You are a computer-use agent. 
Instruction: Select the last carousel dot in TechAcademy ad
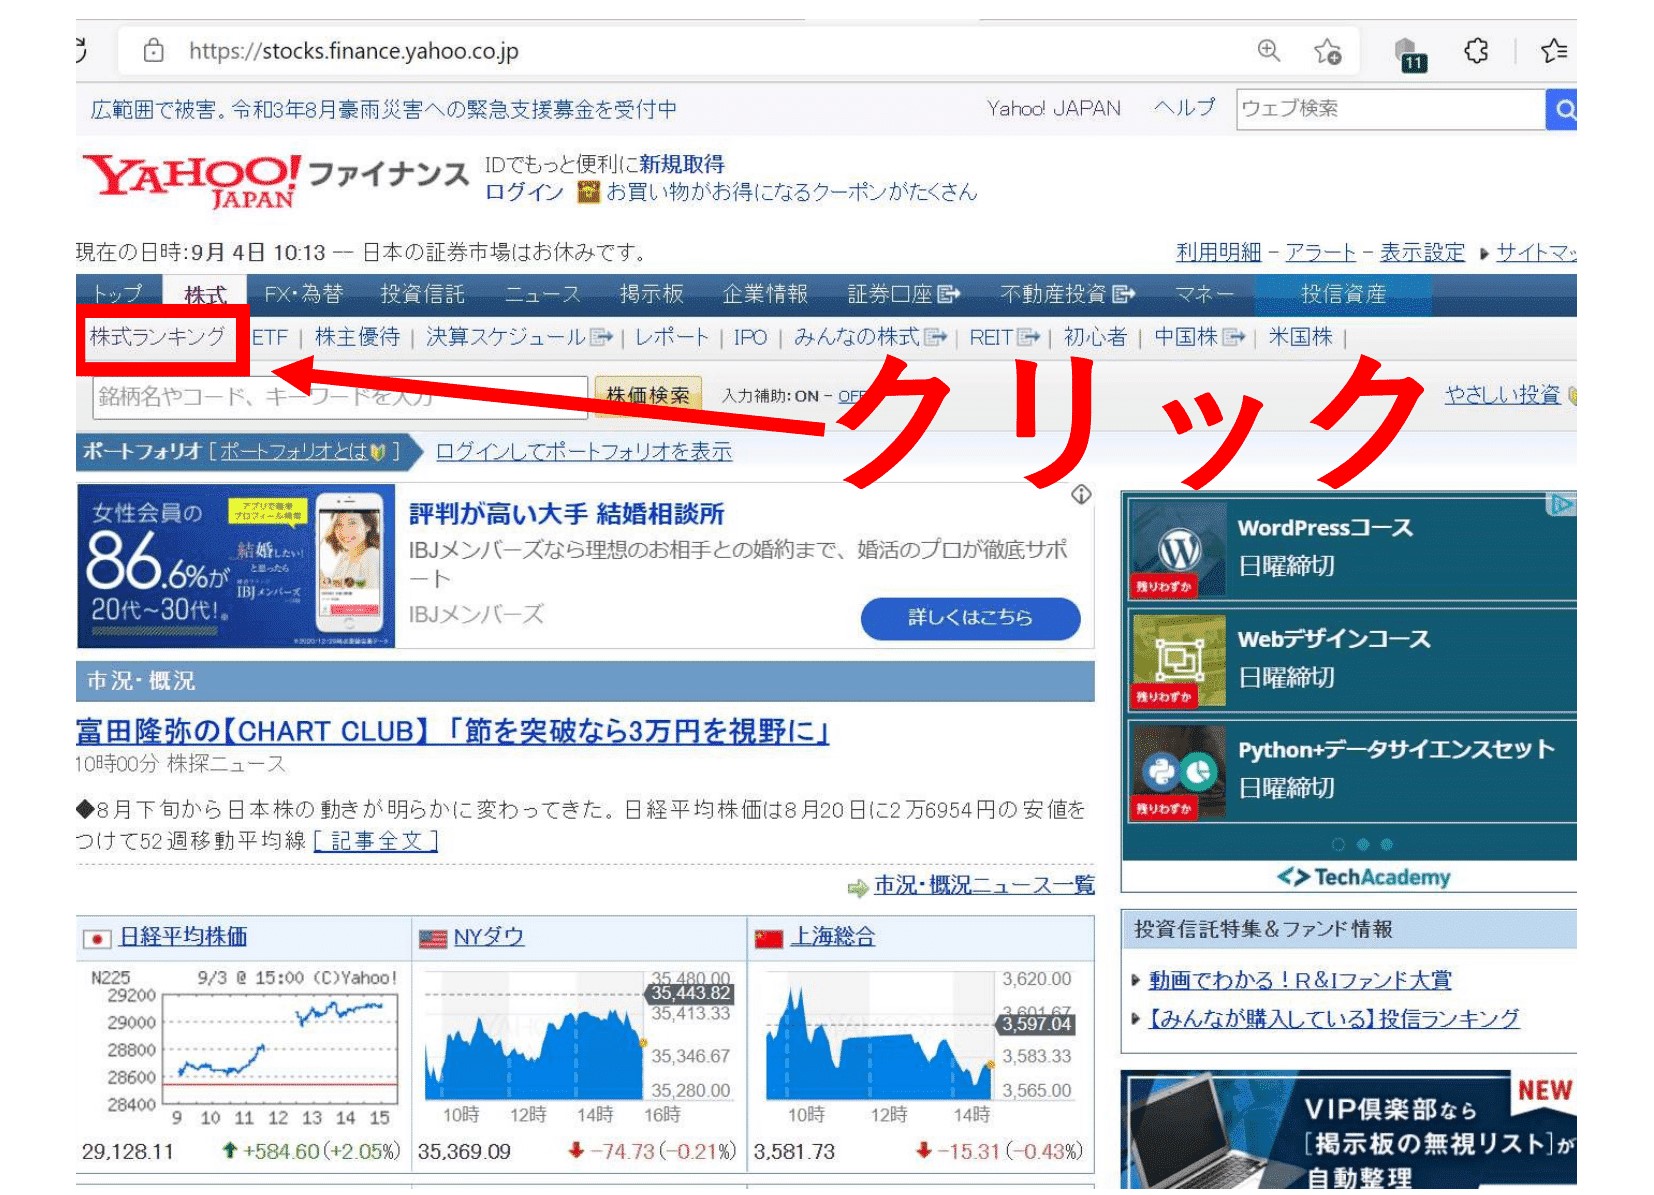1386,844
